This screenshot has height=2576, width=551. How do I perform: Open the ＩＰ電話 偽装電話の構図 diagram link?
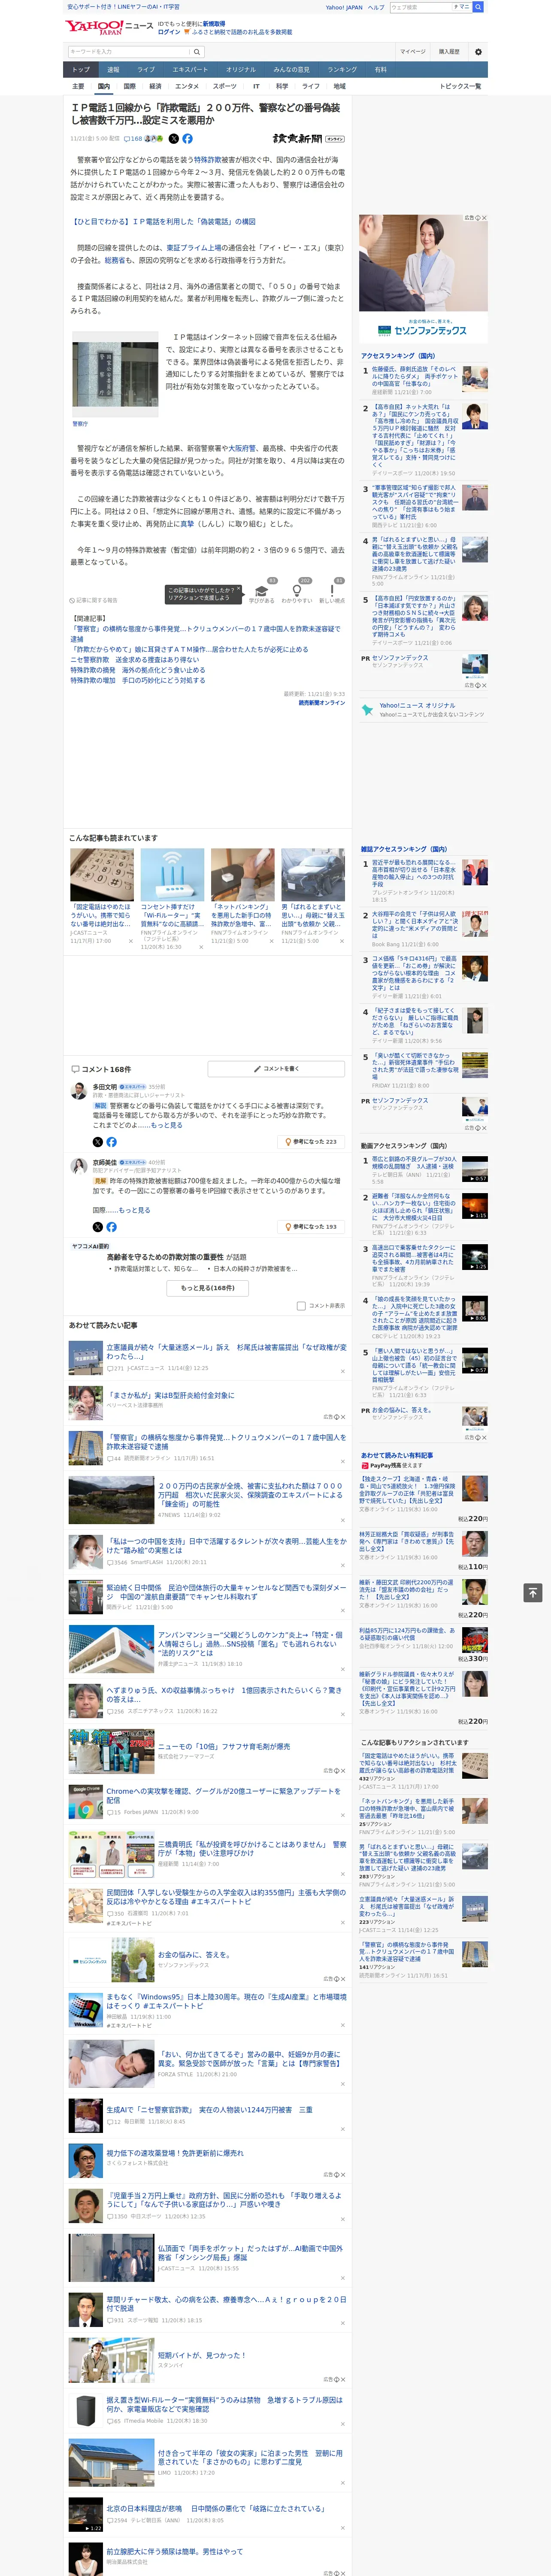tap(163, 222)
